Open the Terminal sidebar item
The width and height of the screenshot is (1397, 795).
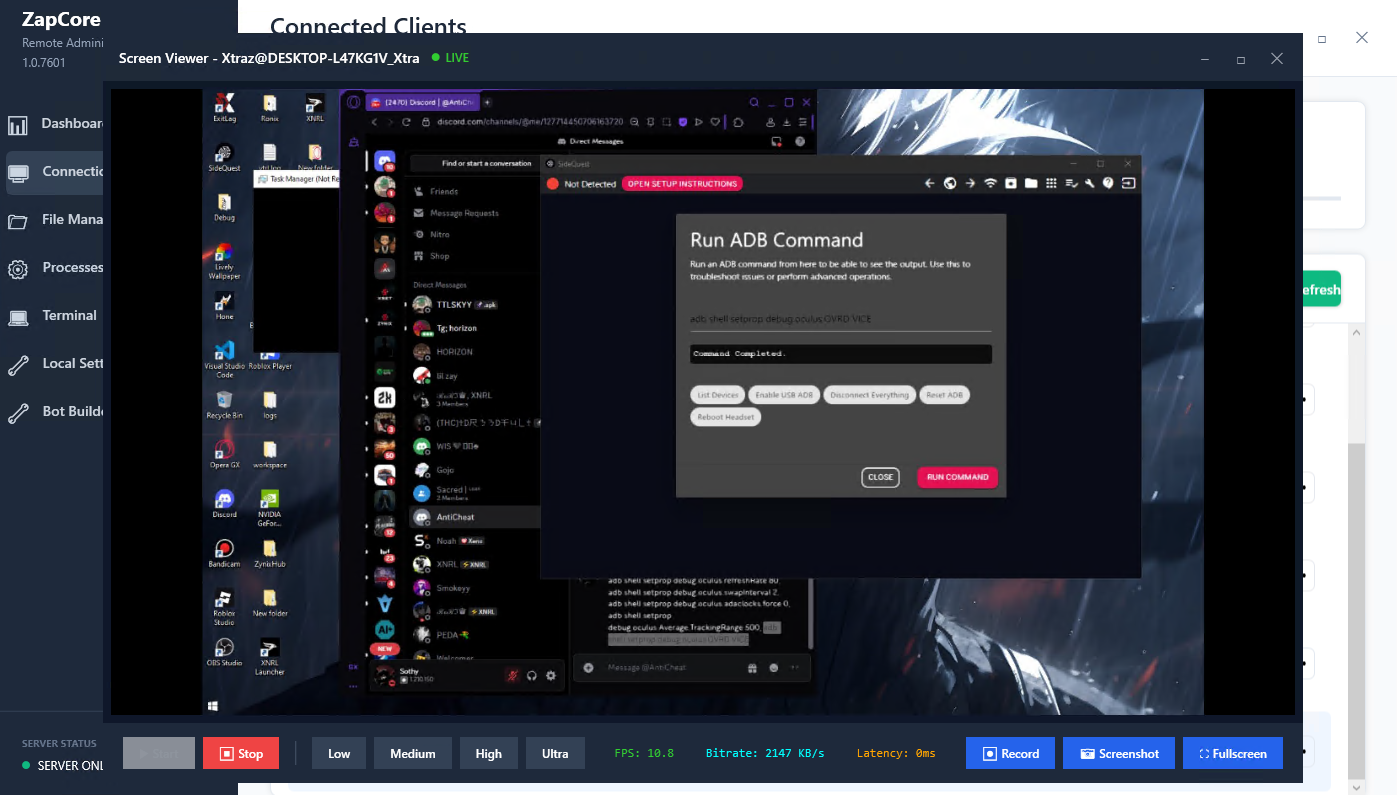[x=54, y=316]
